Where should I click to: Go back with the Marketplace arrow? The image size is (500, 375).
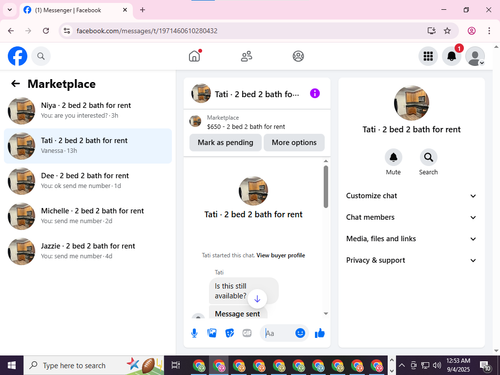pos(15,84)
